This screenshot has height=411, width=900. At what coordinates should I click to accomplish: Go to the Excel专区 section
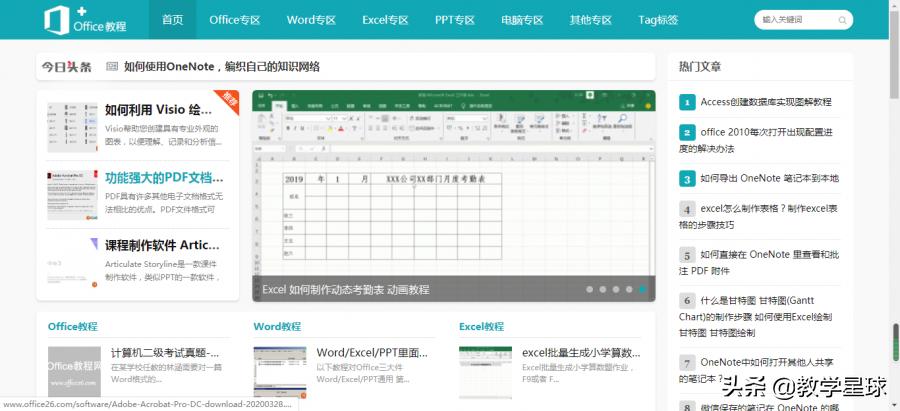[x=385, y=20]
